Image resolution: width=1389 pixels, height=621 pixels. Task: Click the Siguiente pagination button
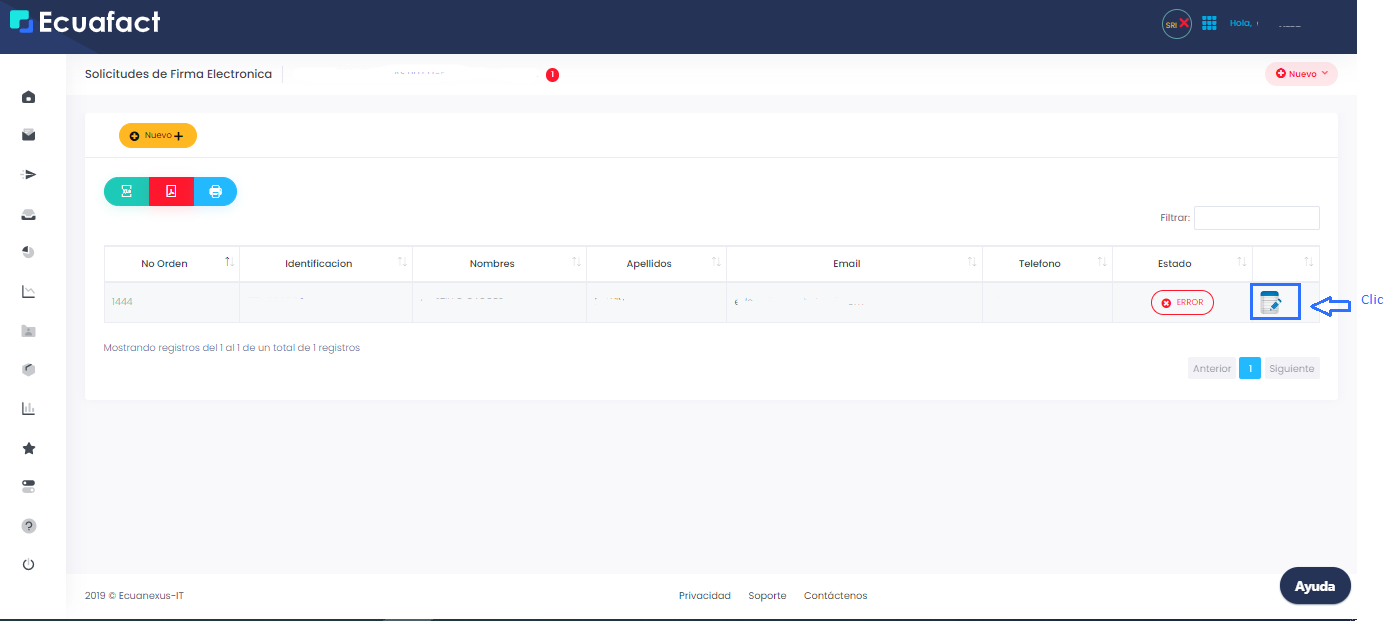click(1291, 369)
